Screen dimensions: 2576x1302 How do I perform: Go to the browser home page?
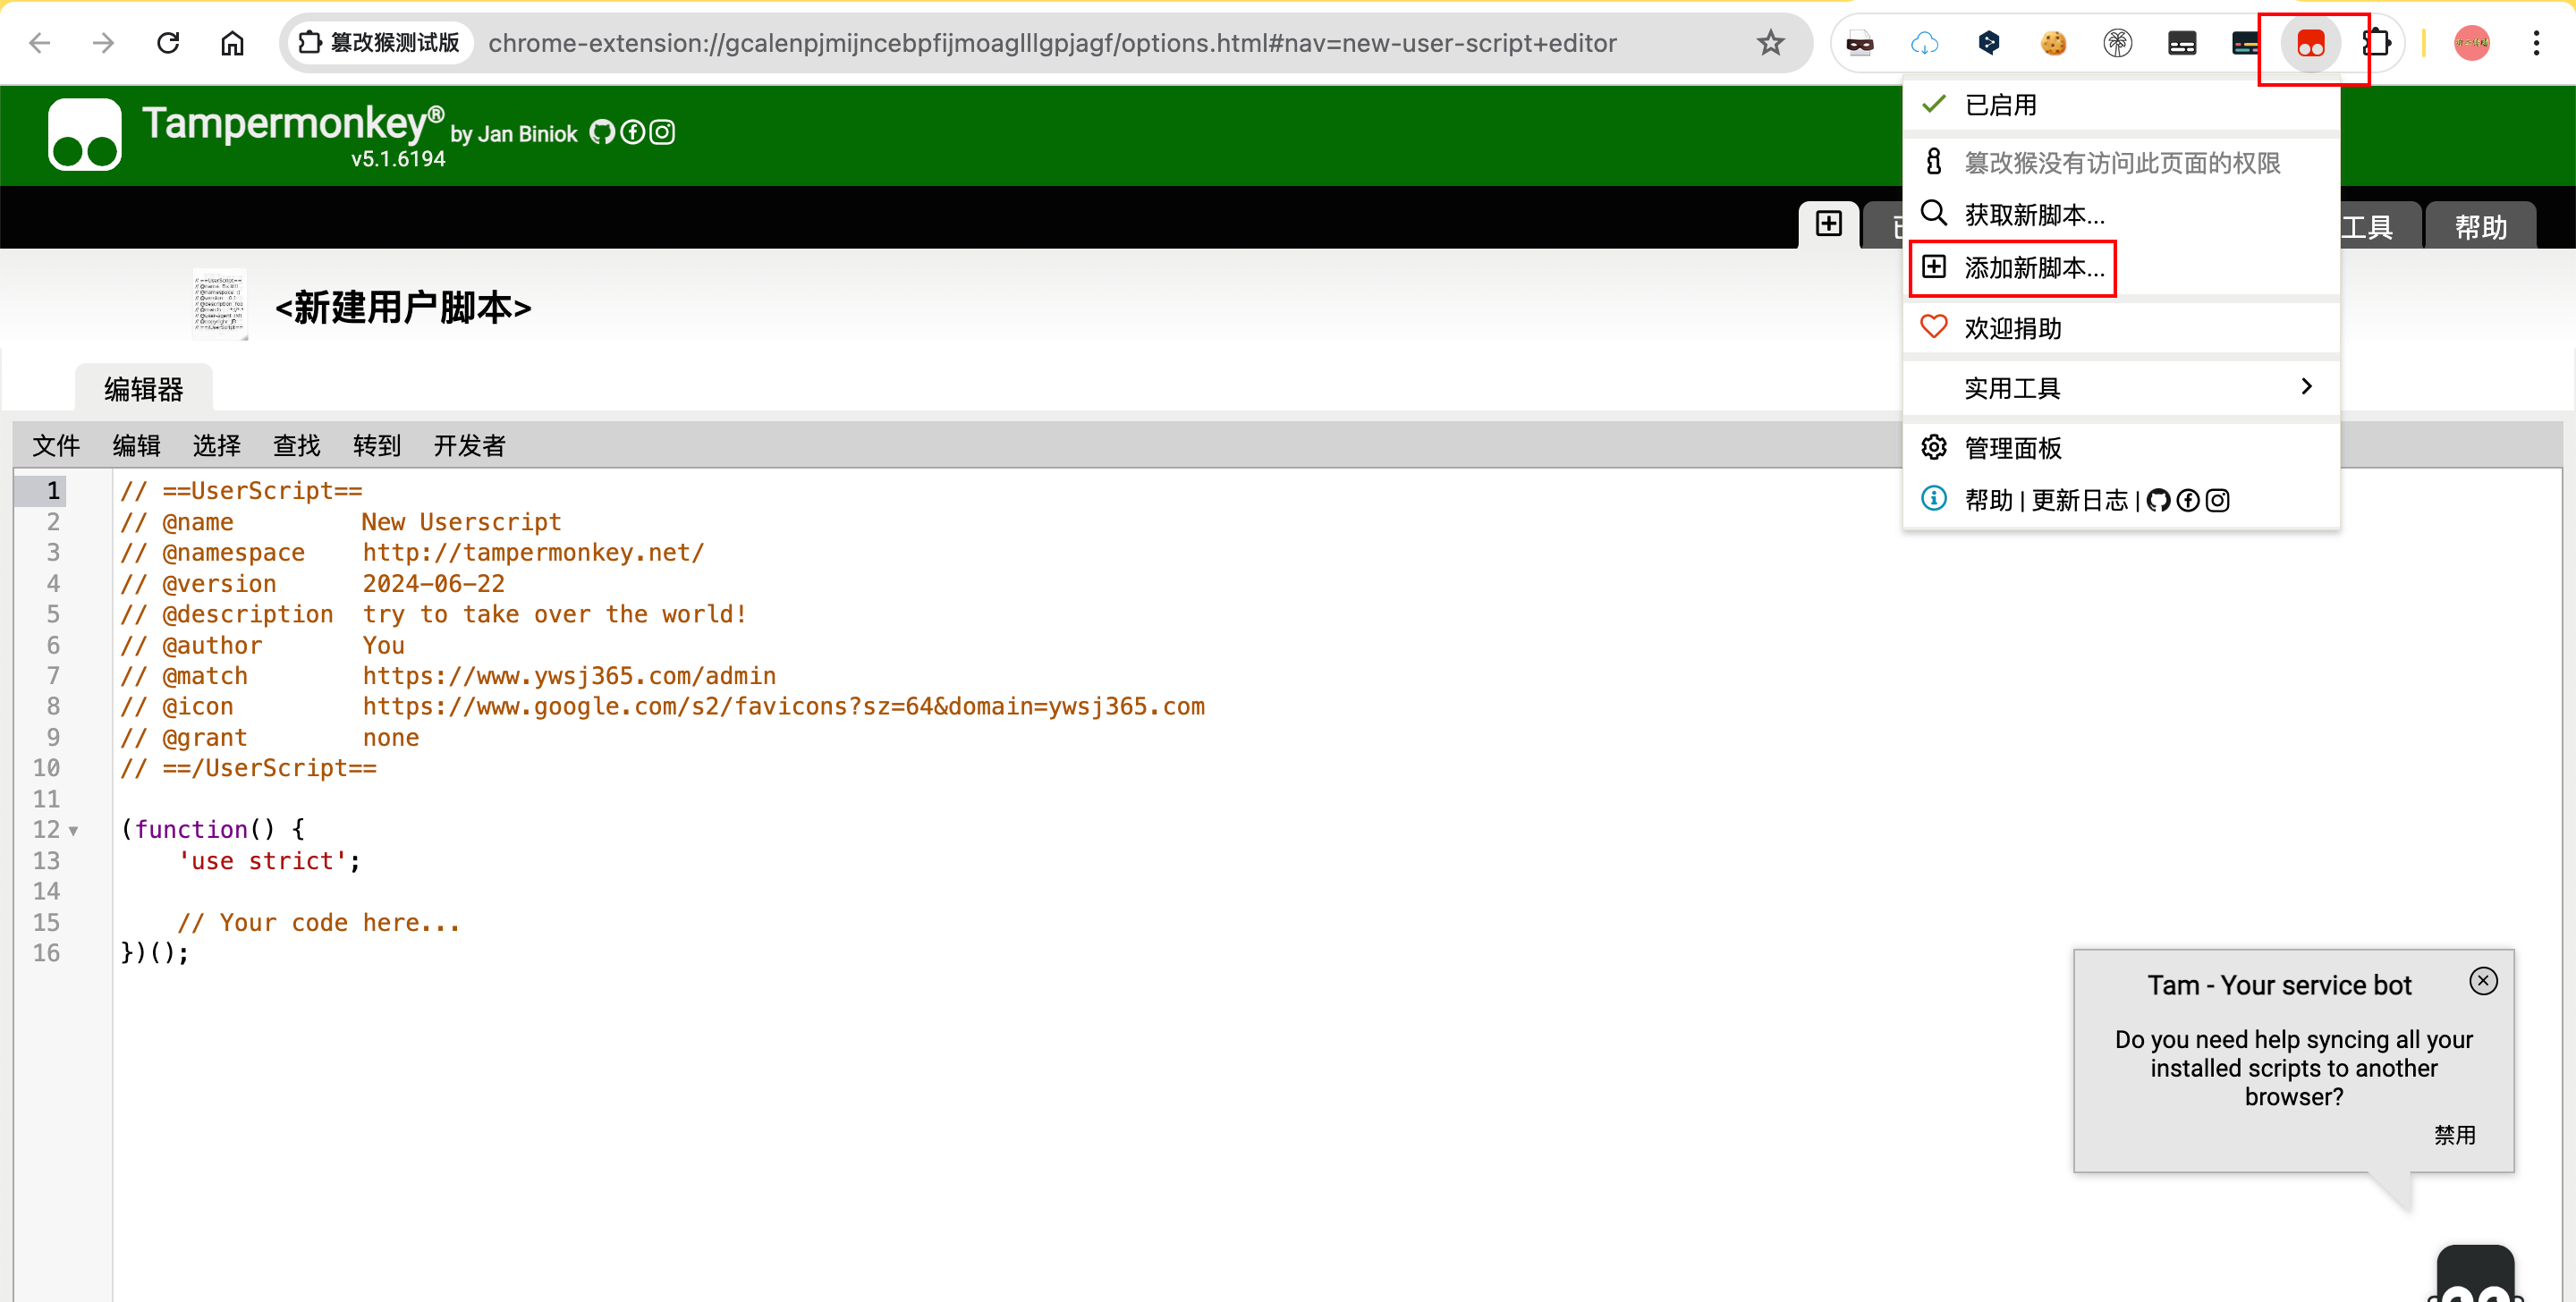pos(232,43)
